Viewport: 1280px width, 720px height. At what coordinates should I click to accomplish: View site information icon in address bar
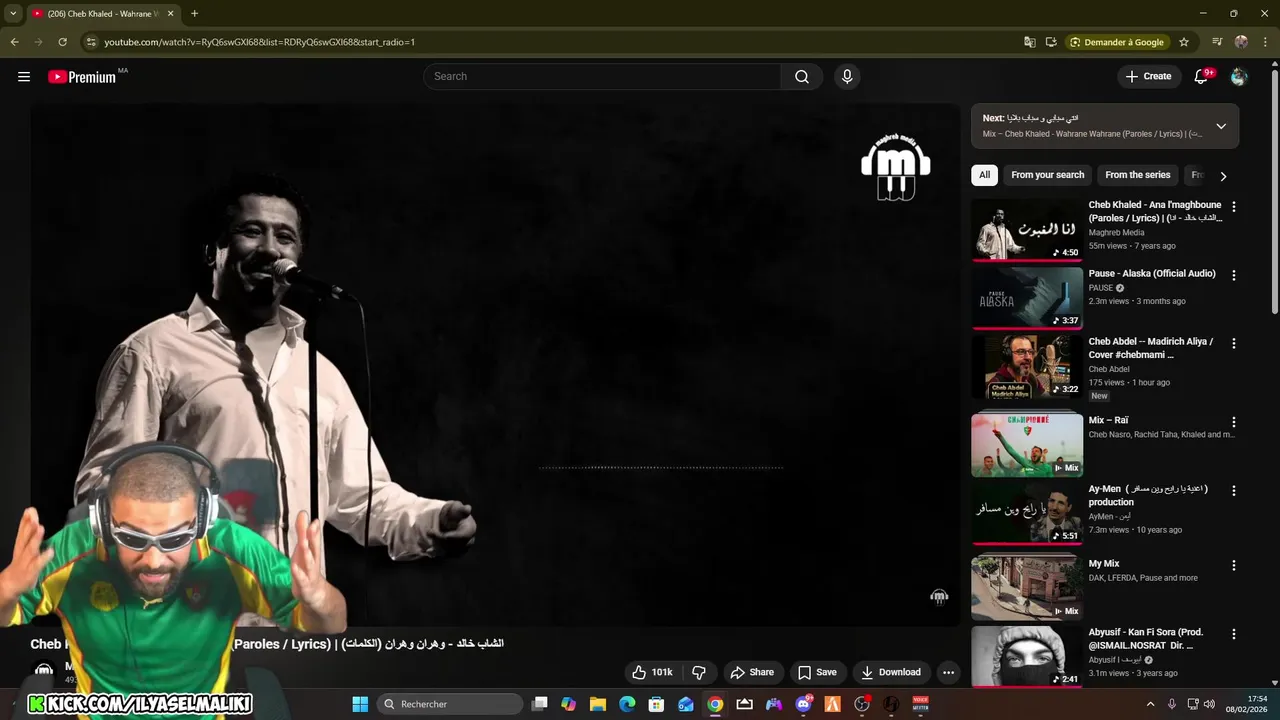91,42
